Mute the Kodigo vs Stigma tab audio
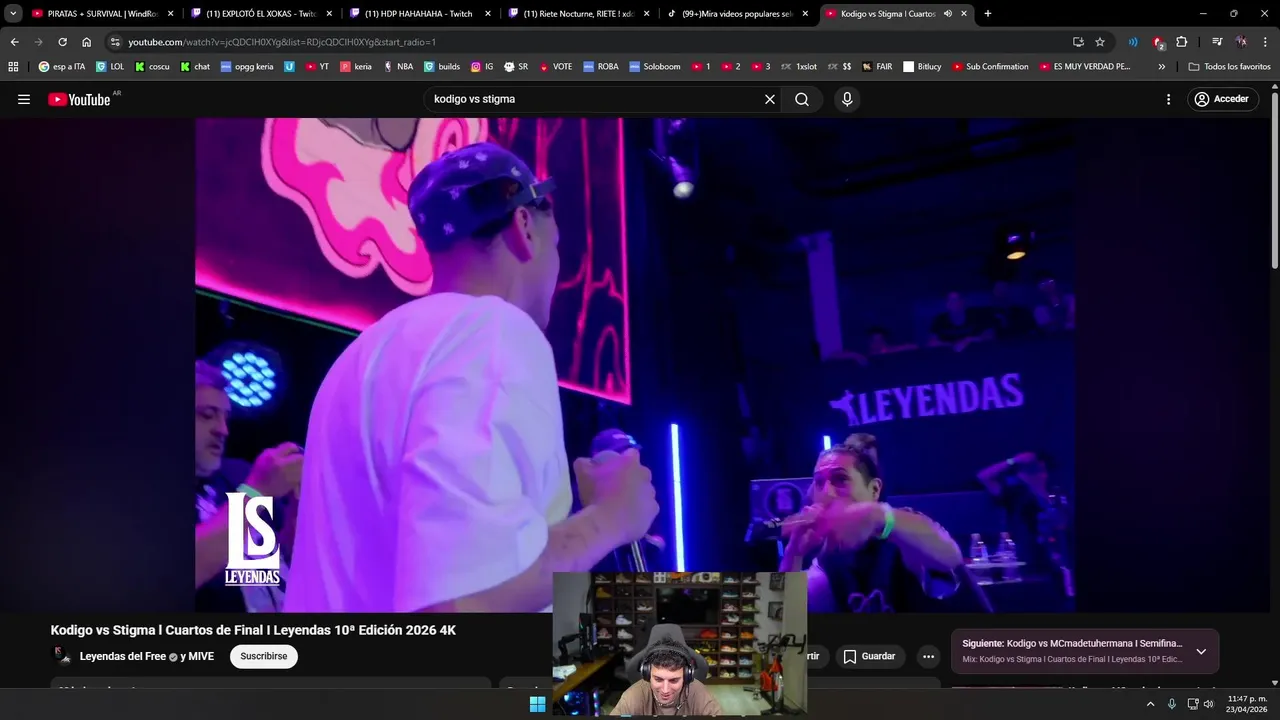Image resolution: width=1280 pixels, height=720 pixels. (947, 13)
